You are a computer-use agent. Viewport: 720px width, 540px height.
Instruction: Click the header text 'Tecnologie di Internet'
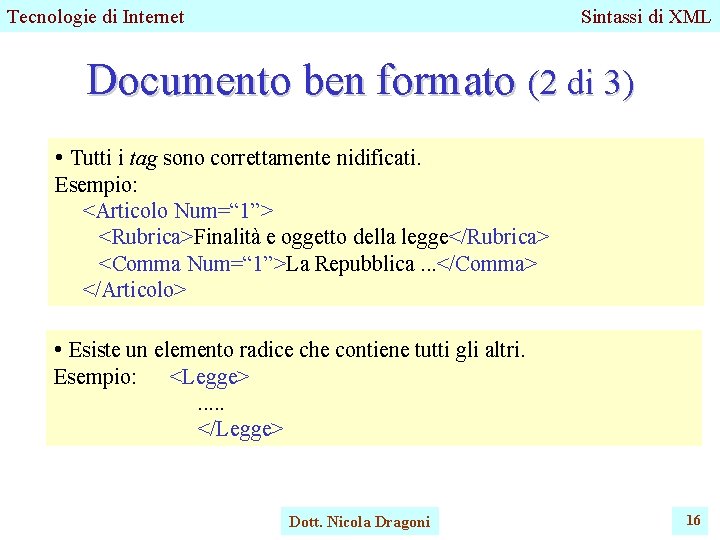(x=96, y=17)
